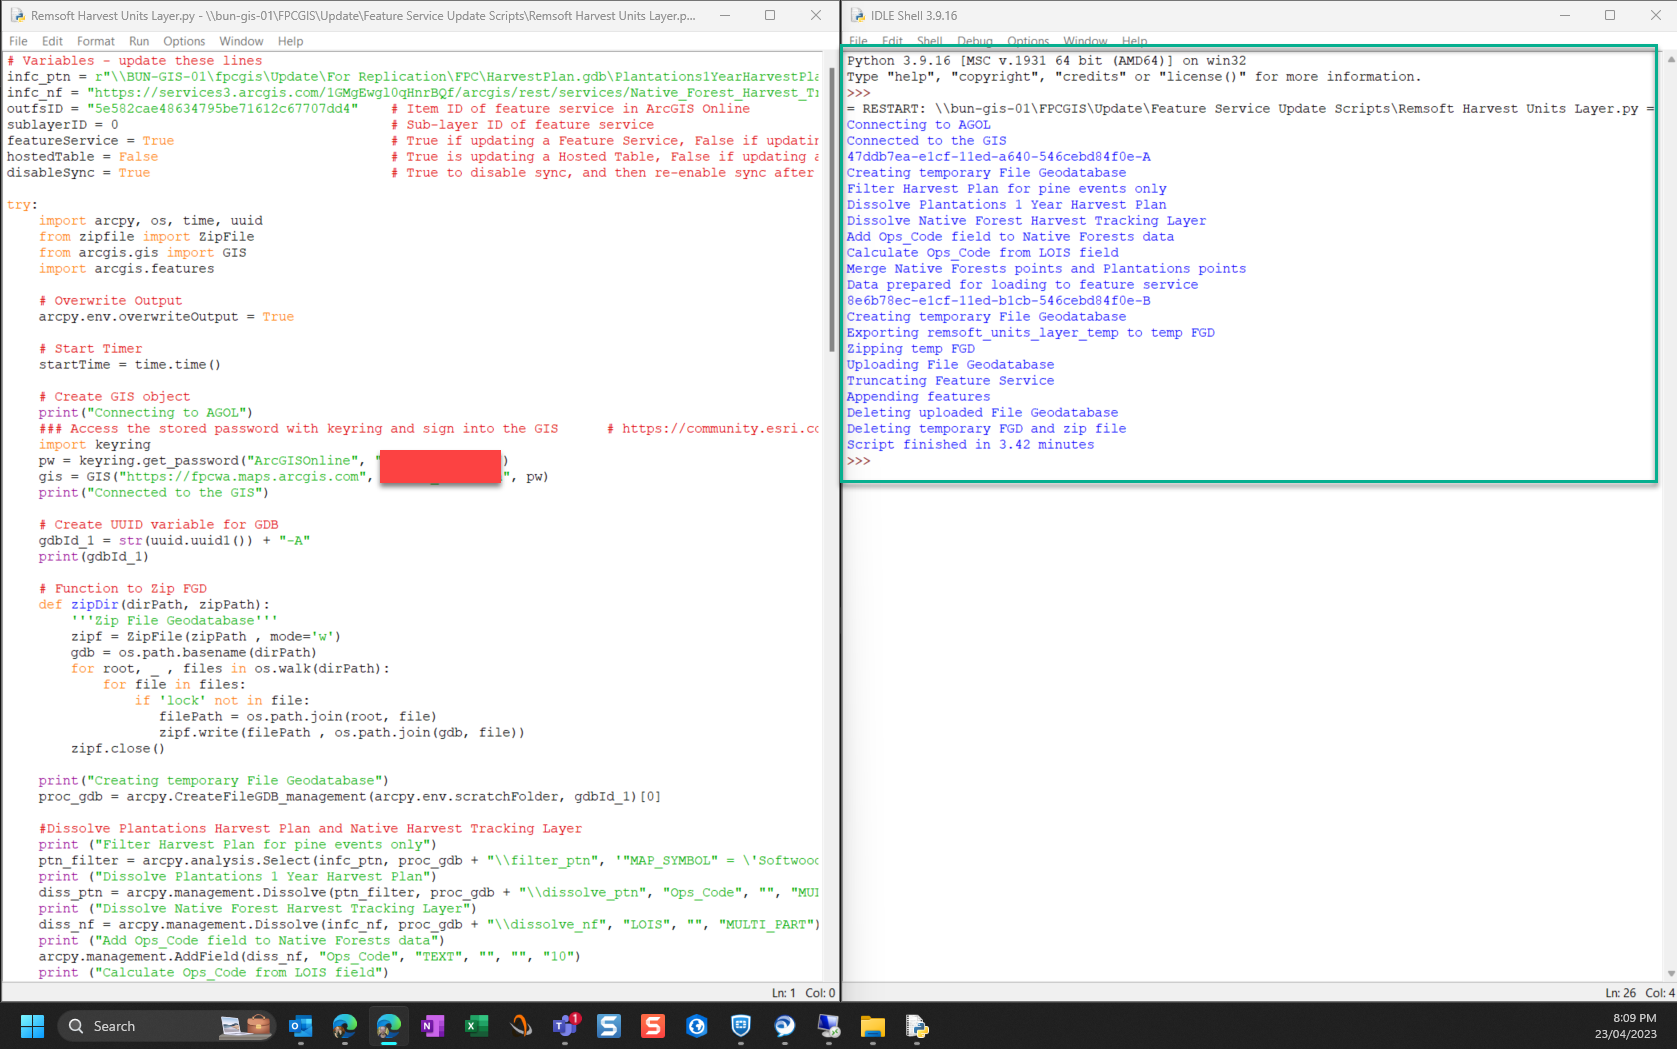1677x1049 pixels.
Task: Open the first Edge profile icon beside Outlook
Action: click(x=345, y=1026)
